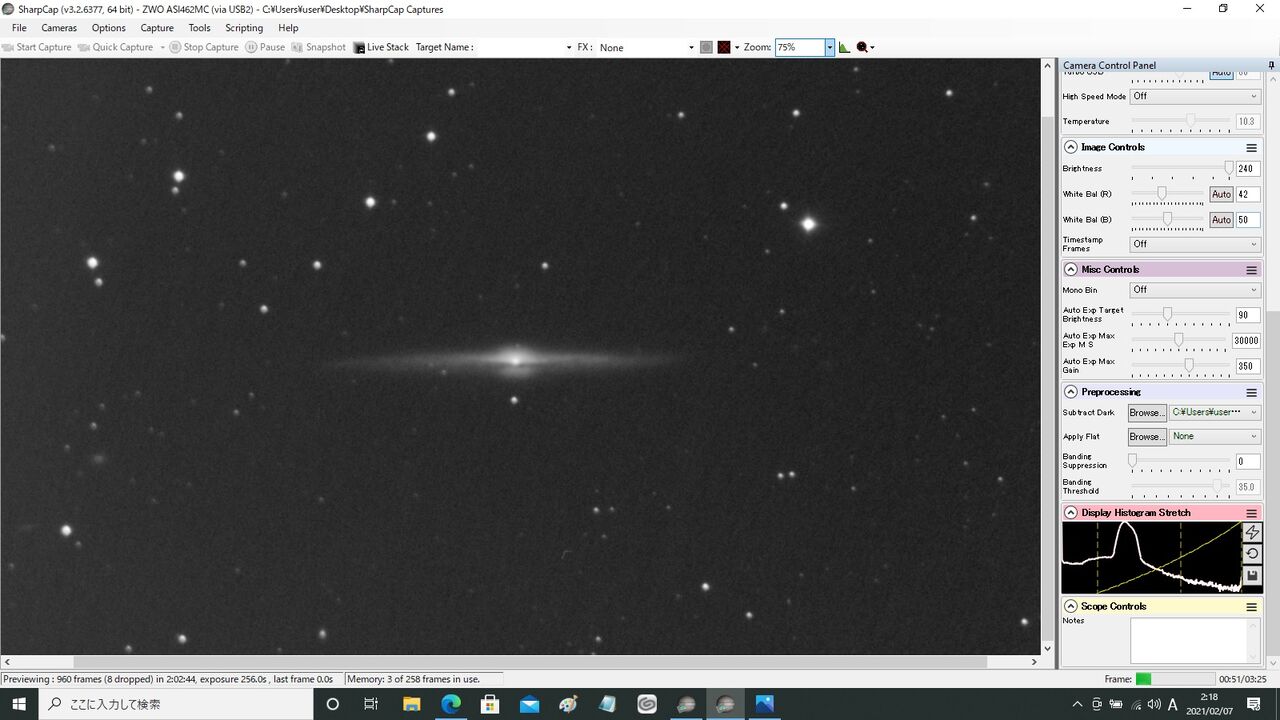1280x720 pixels.
Task: Open the Scripting menu
Action: pos(244,28)
